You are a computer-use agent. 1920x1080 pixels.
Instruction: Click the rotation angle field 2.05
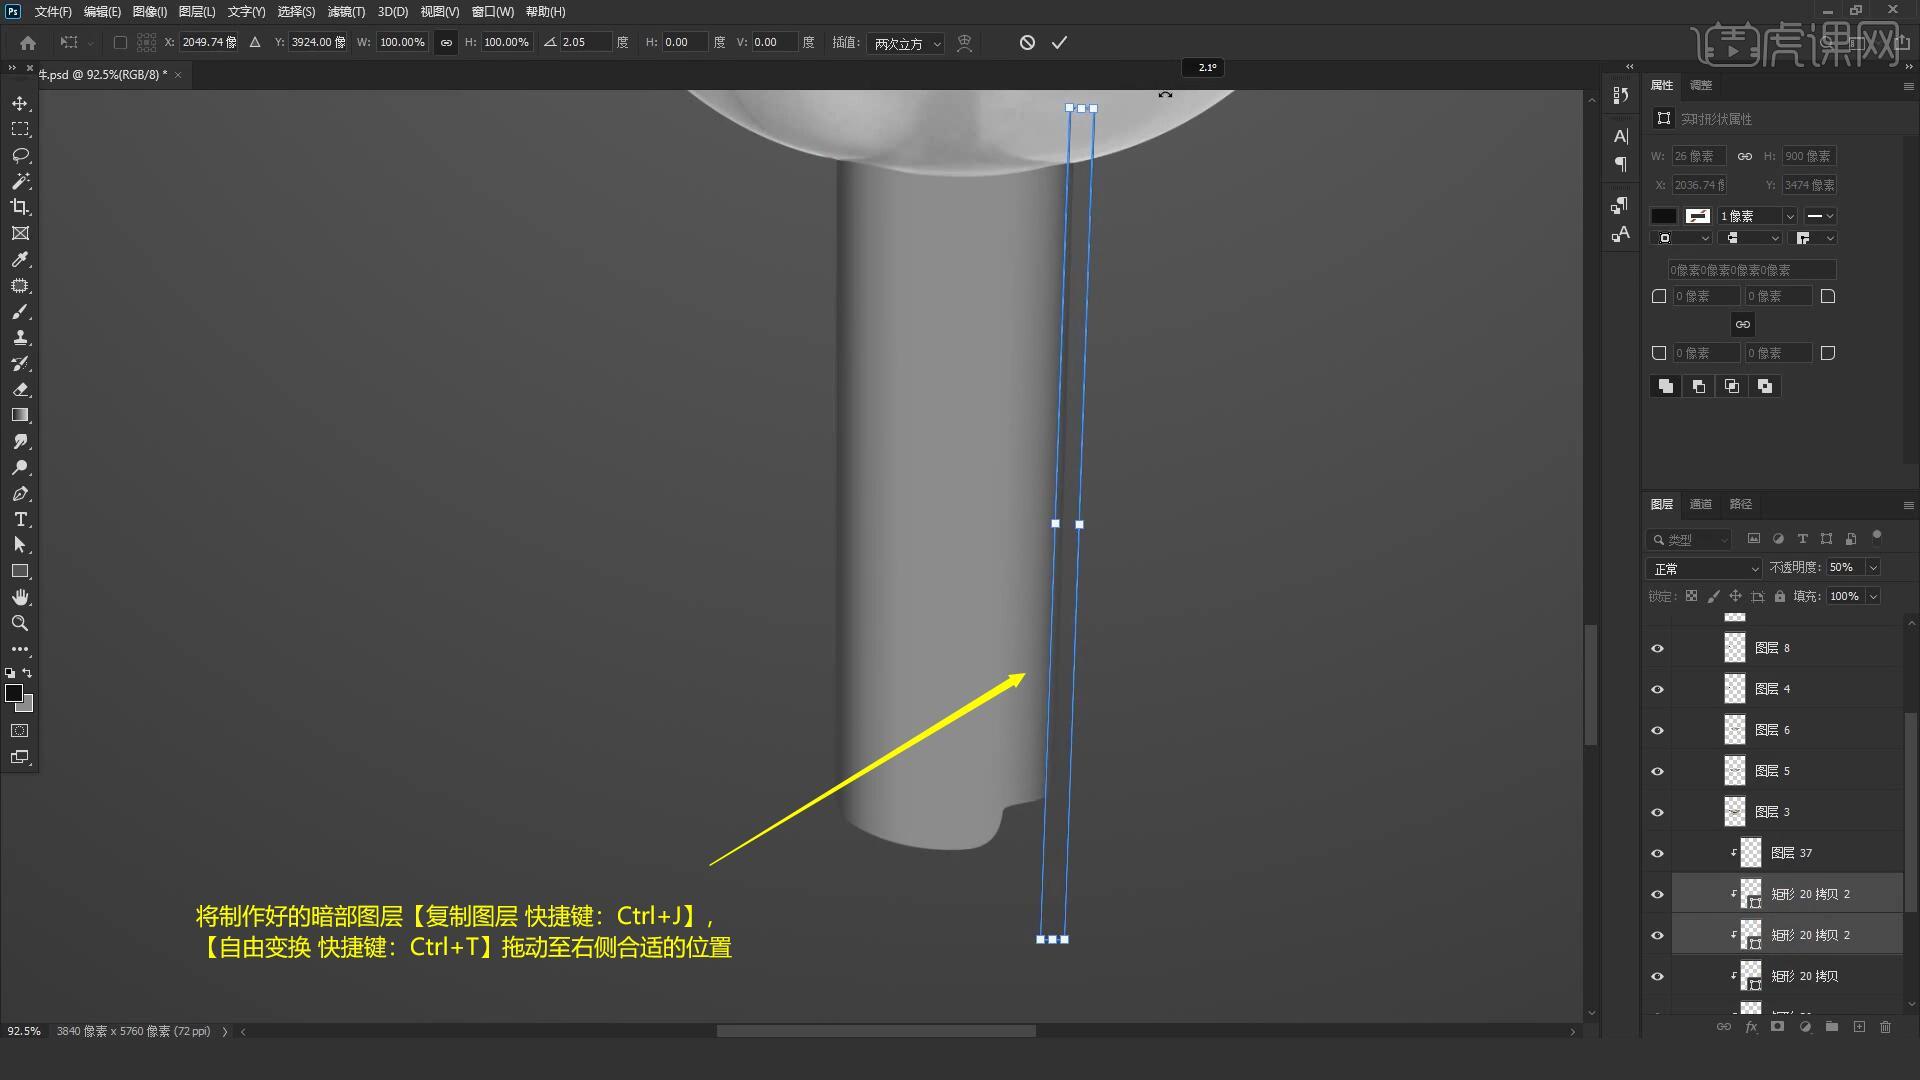(585, 42)
